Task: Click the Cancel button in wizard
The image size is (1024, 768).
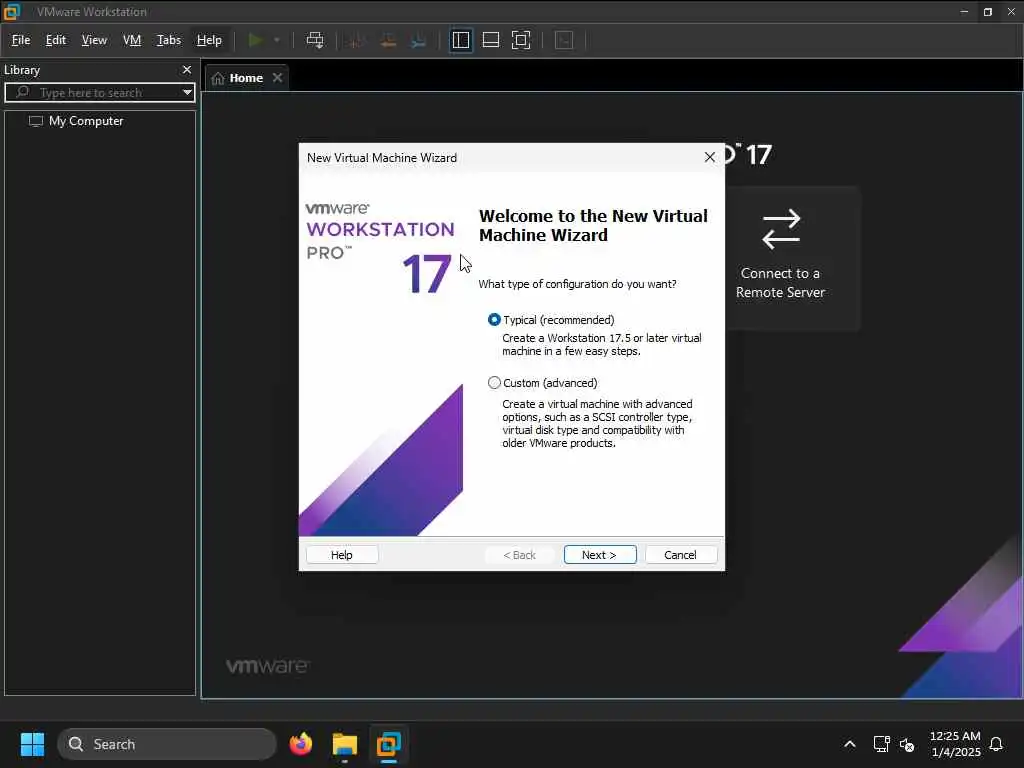Action: (680, 554)
